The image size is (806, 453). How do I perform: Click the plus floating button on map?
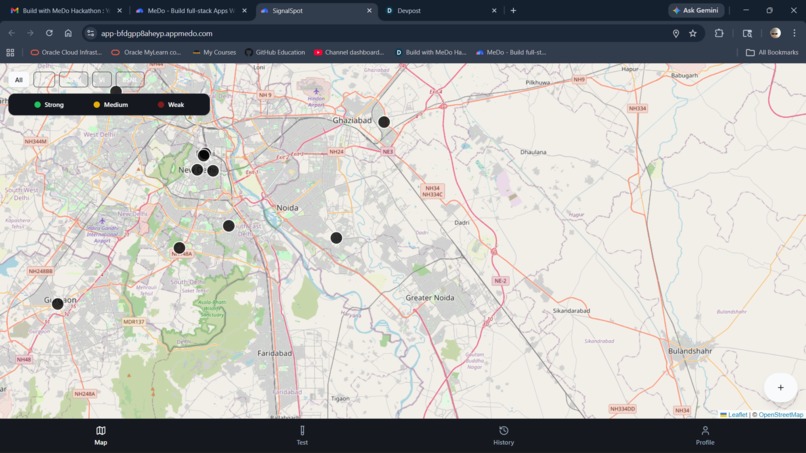point(780,388)
